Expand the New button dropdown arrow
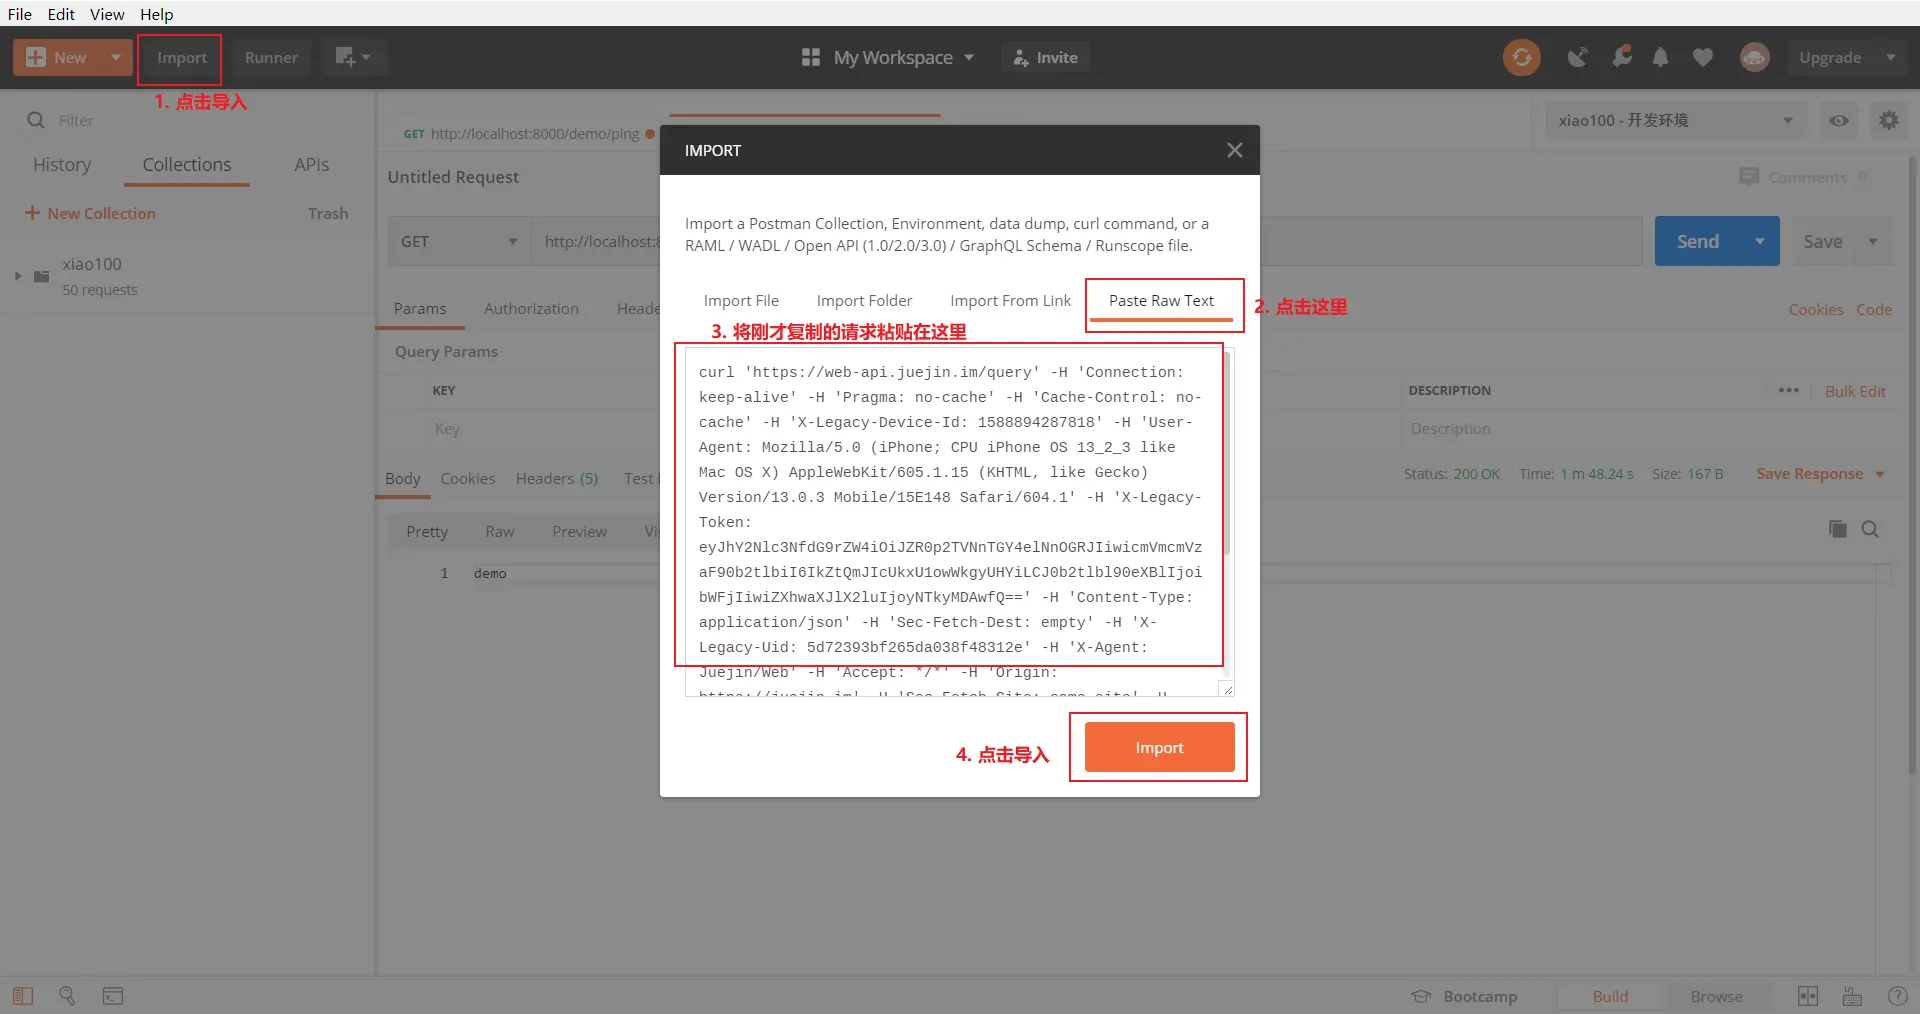This screenshot has width=1920, height=1014. click(116, 58)
